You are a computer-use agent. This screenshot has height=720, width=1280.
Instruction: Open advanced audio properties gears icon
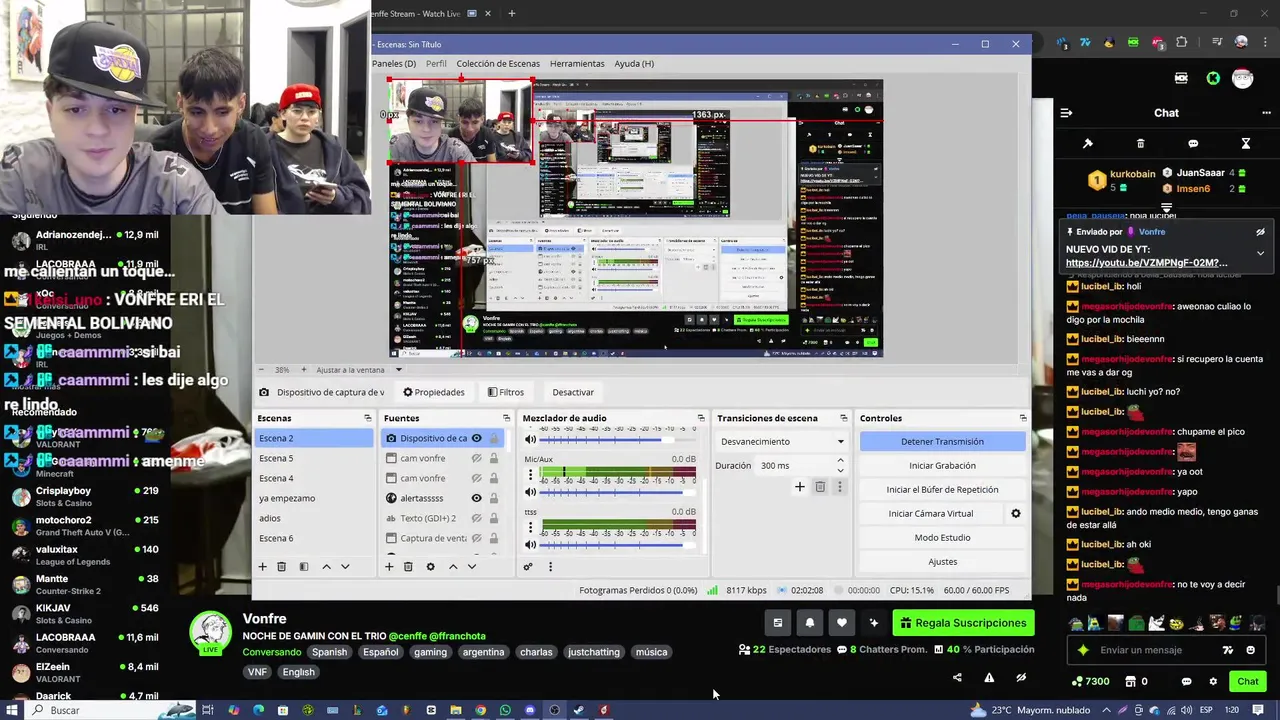tap(528, 567)
